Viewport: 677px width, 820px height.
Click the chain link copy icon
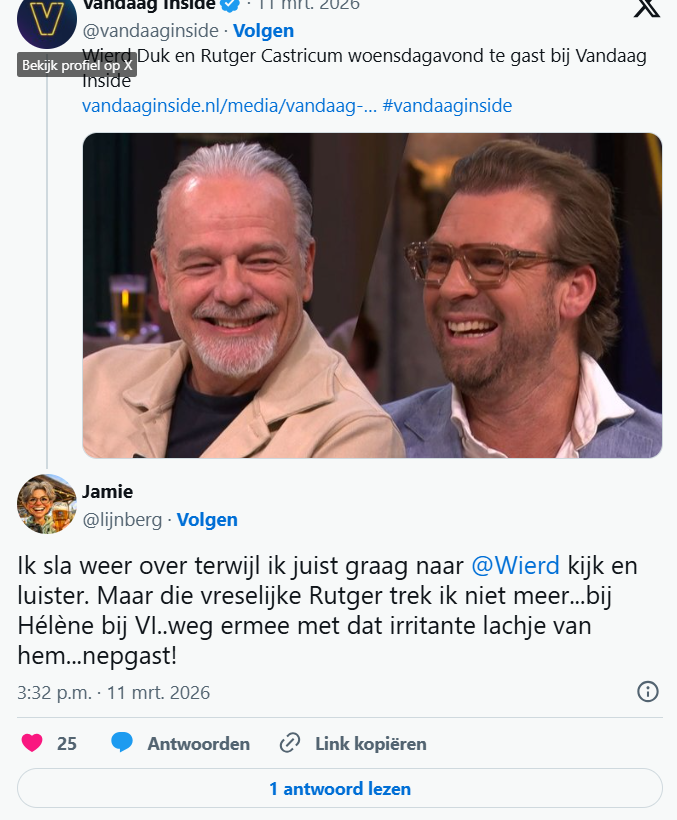[x=290, y=743]
